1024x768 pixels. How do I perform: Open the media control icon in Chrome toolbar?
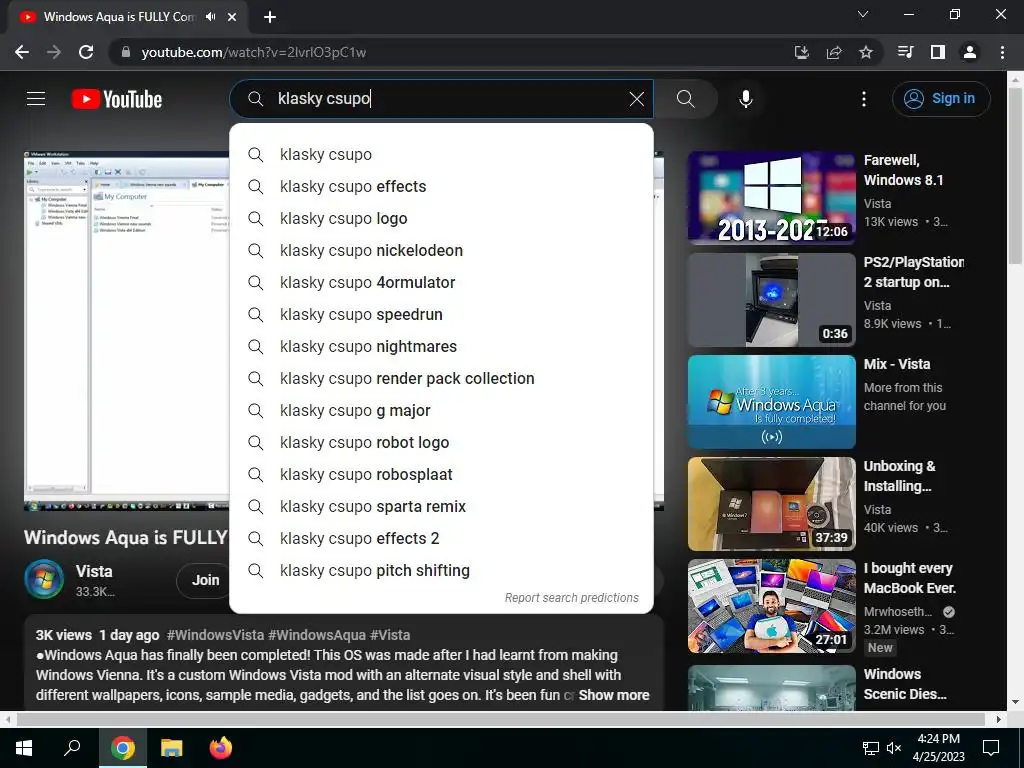click(x=905, y=52)
